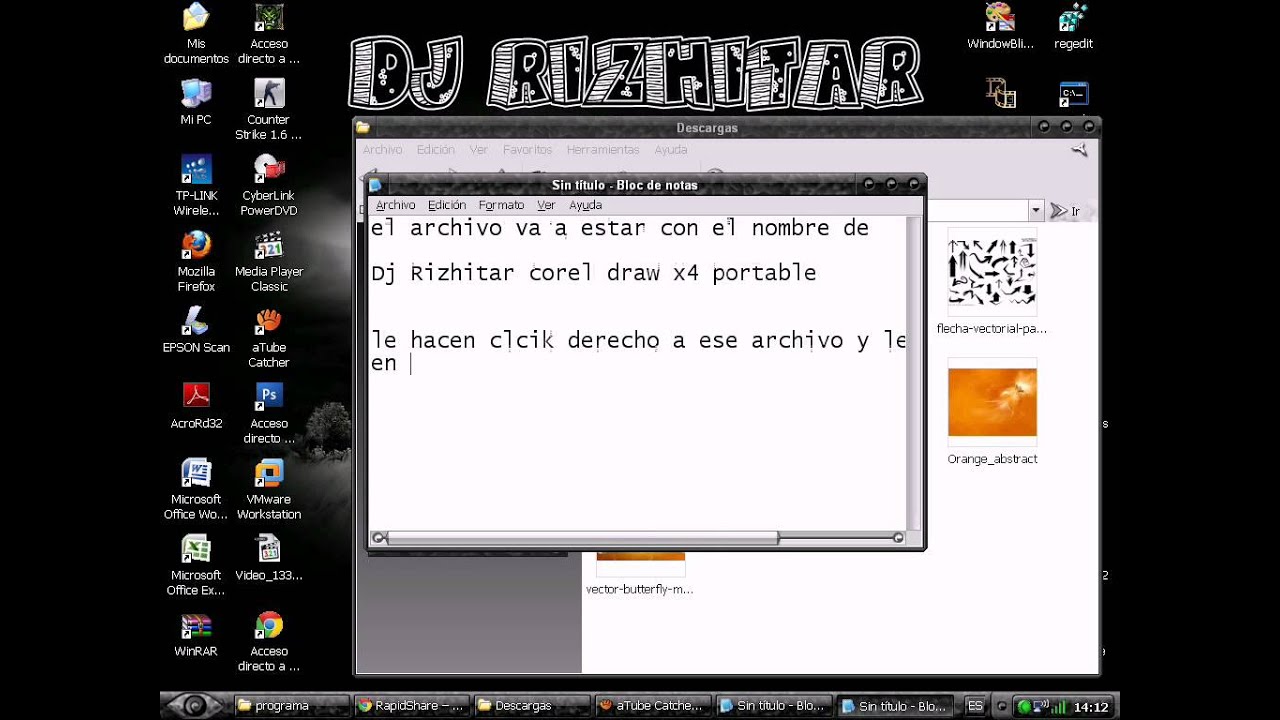1280x720 pixels.
Task: Open Ayuda menu in Bloc de notas
Action: pyautogui.click(x=585, y=205)
